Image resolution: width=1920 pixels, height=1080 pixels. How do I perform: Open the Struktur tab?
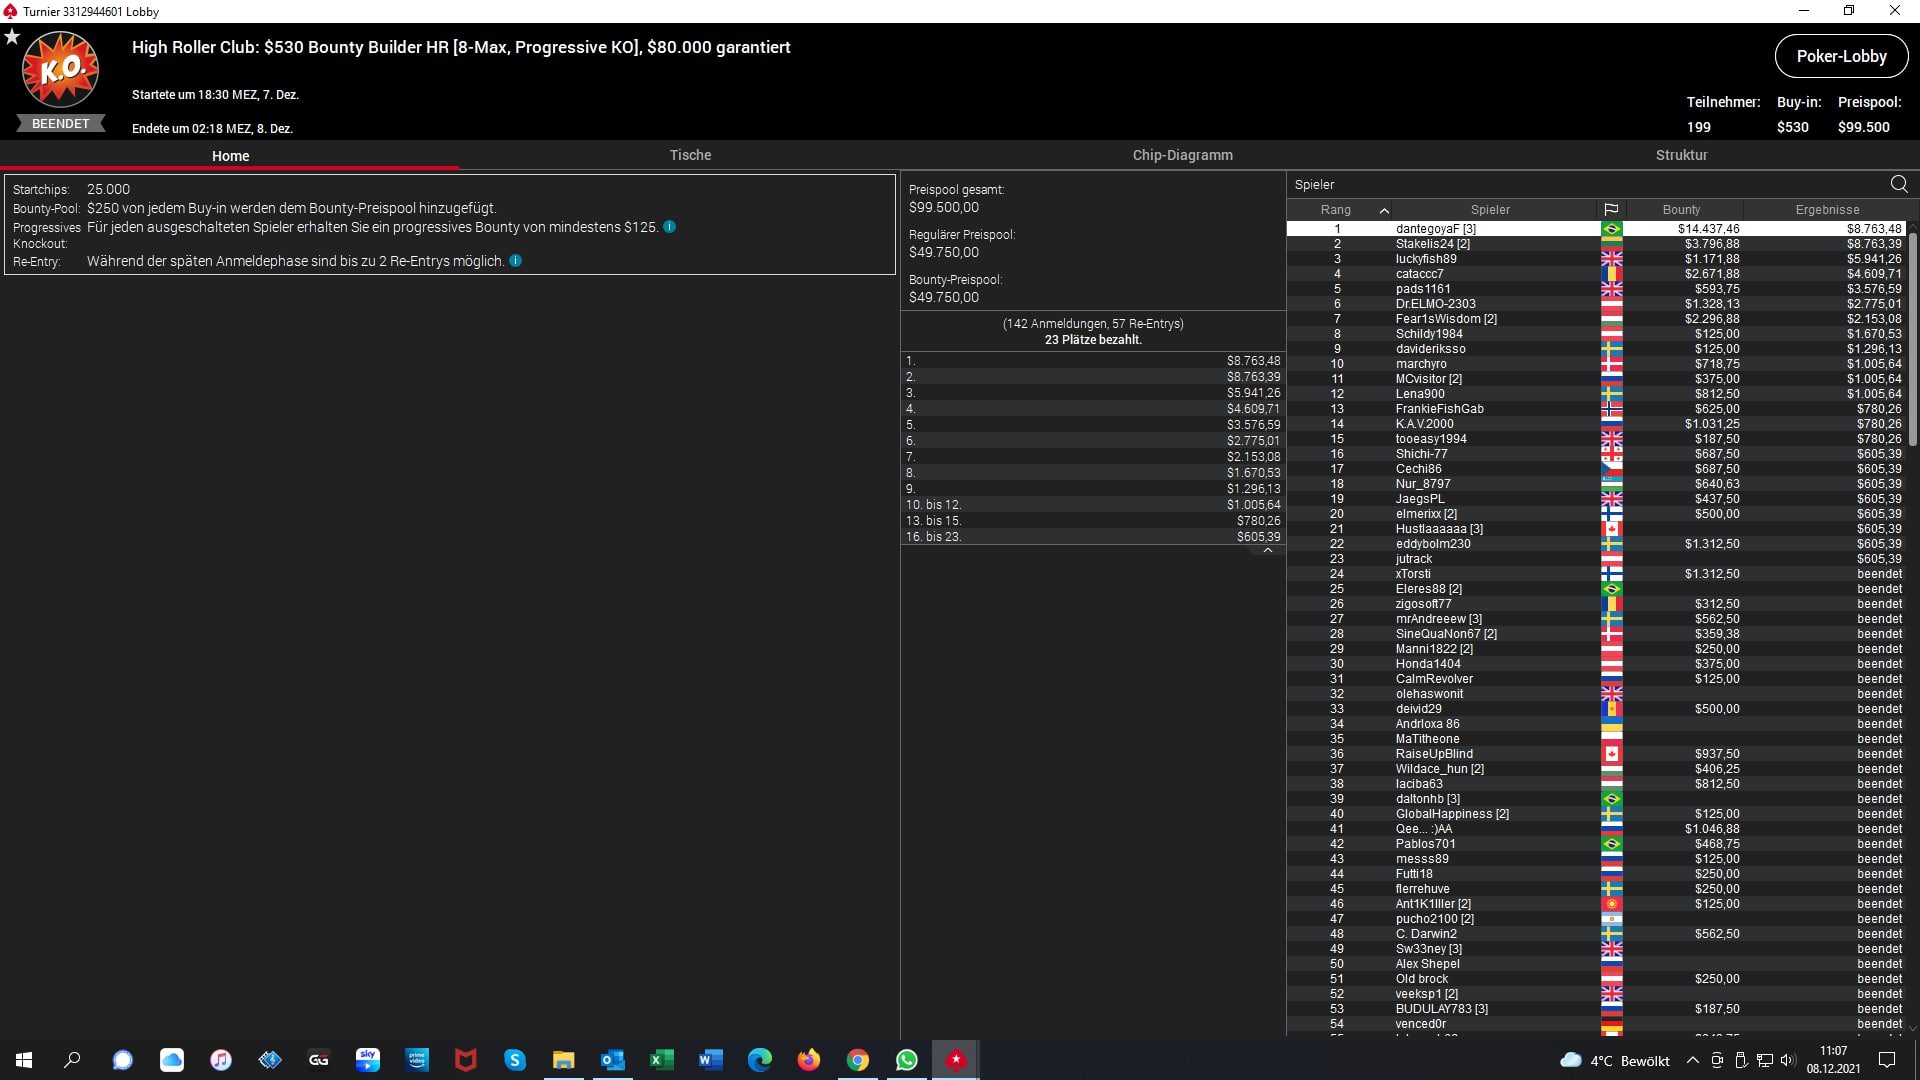click(x=1681, y=155)
